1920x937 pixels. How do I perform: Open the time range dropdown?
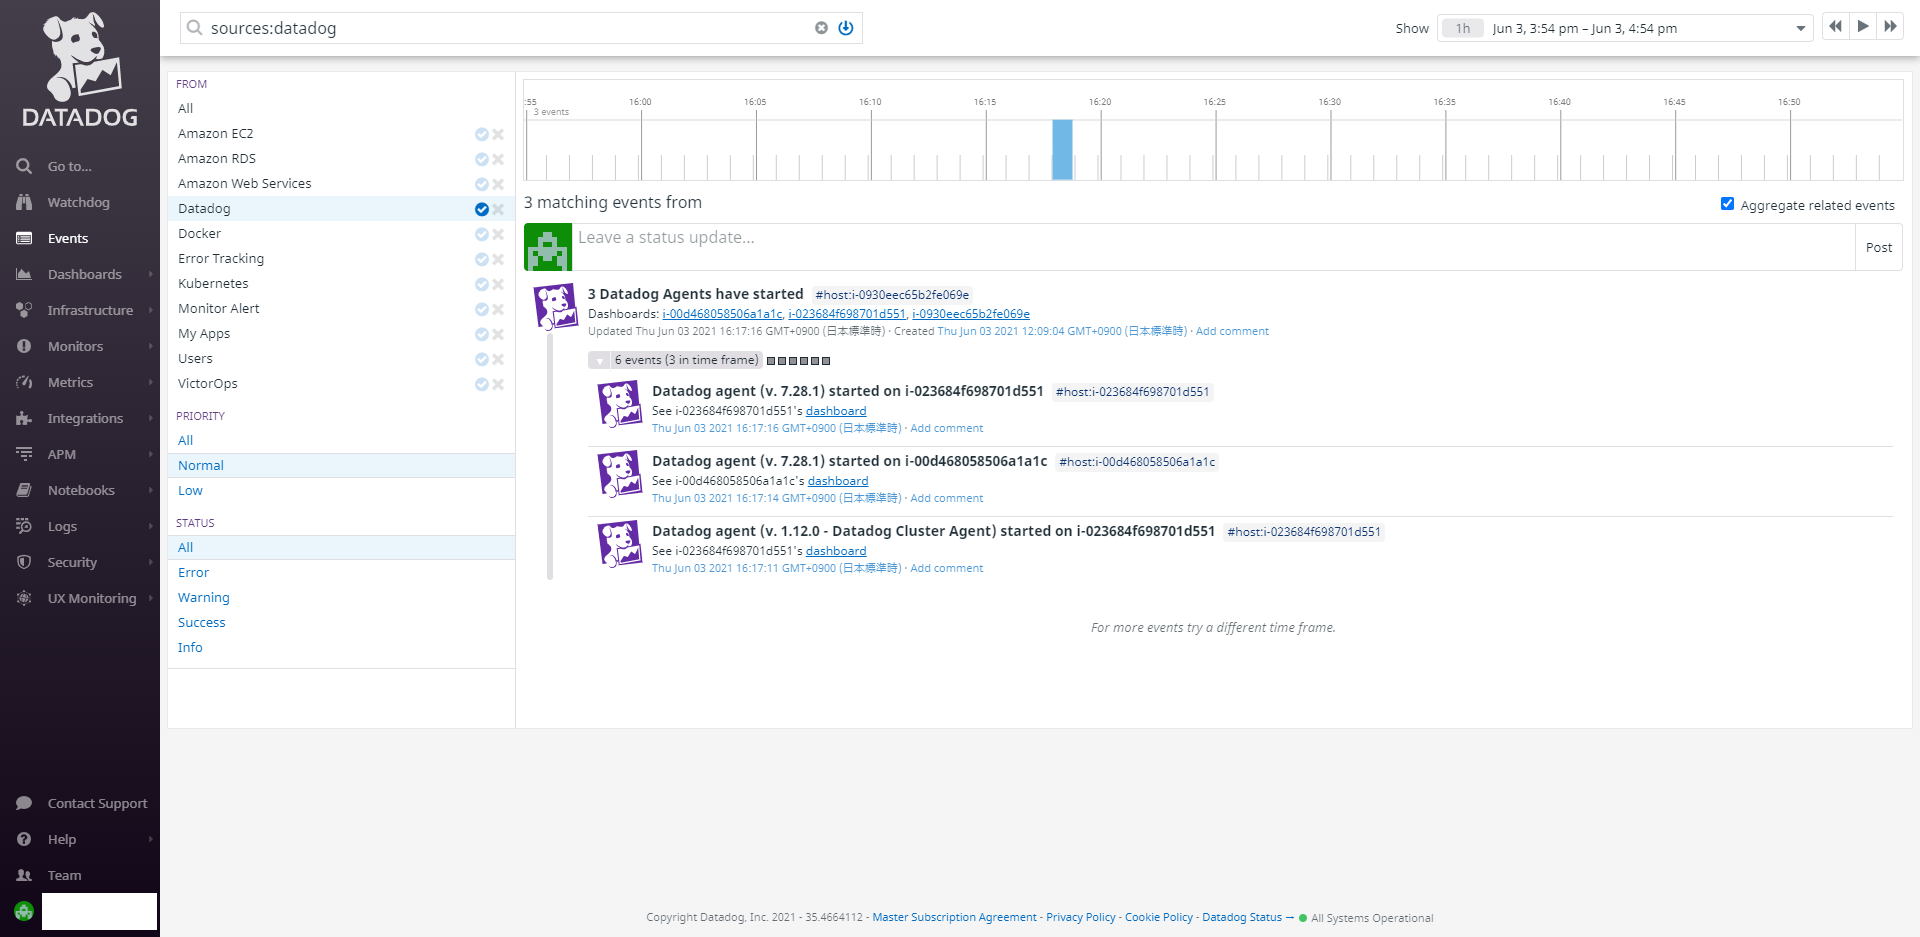1799,28
